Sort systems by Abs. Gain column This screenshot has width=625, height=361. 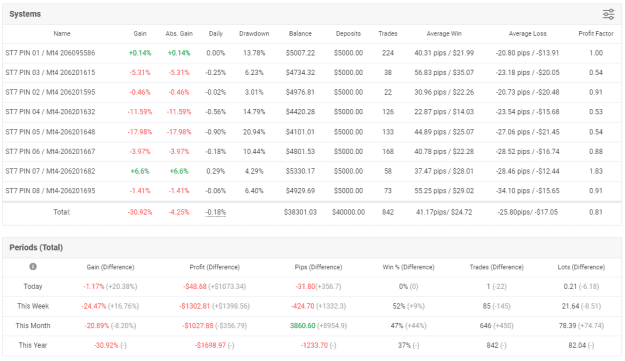(x=179, y=34)
